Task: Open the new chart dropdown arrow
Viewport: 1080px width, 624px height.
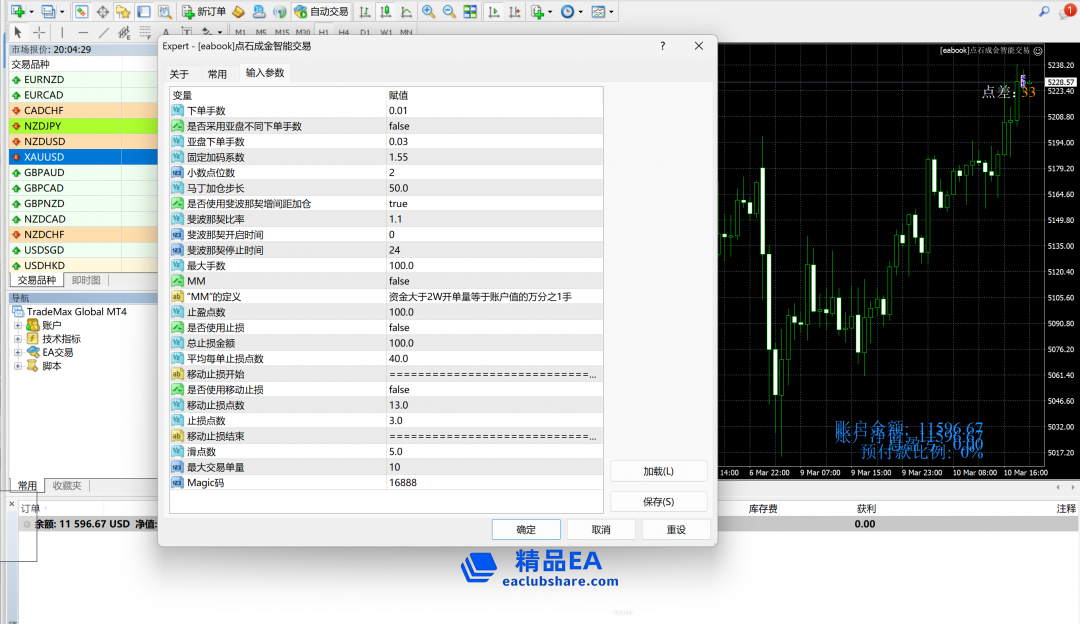Action: pyautogui.click(x=33, y=12)
